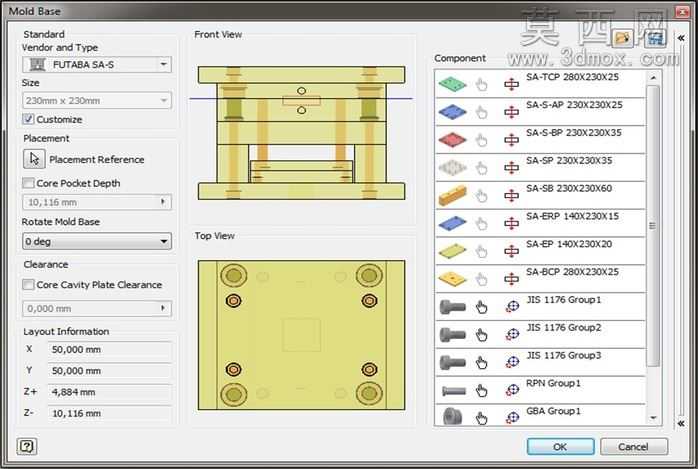
Task: Uncheck the Customize checkbox
Action: (28, 119)
